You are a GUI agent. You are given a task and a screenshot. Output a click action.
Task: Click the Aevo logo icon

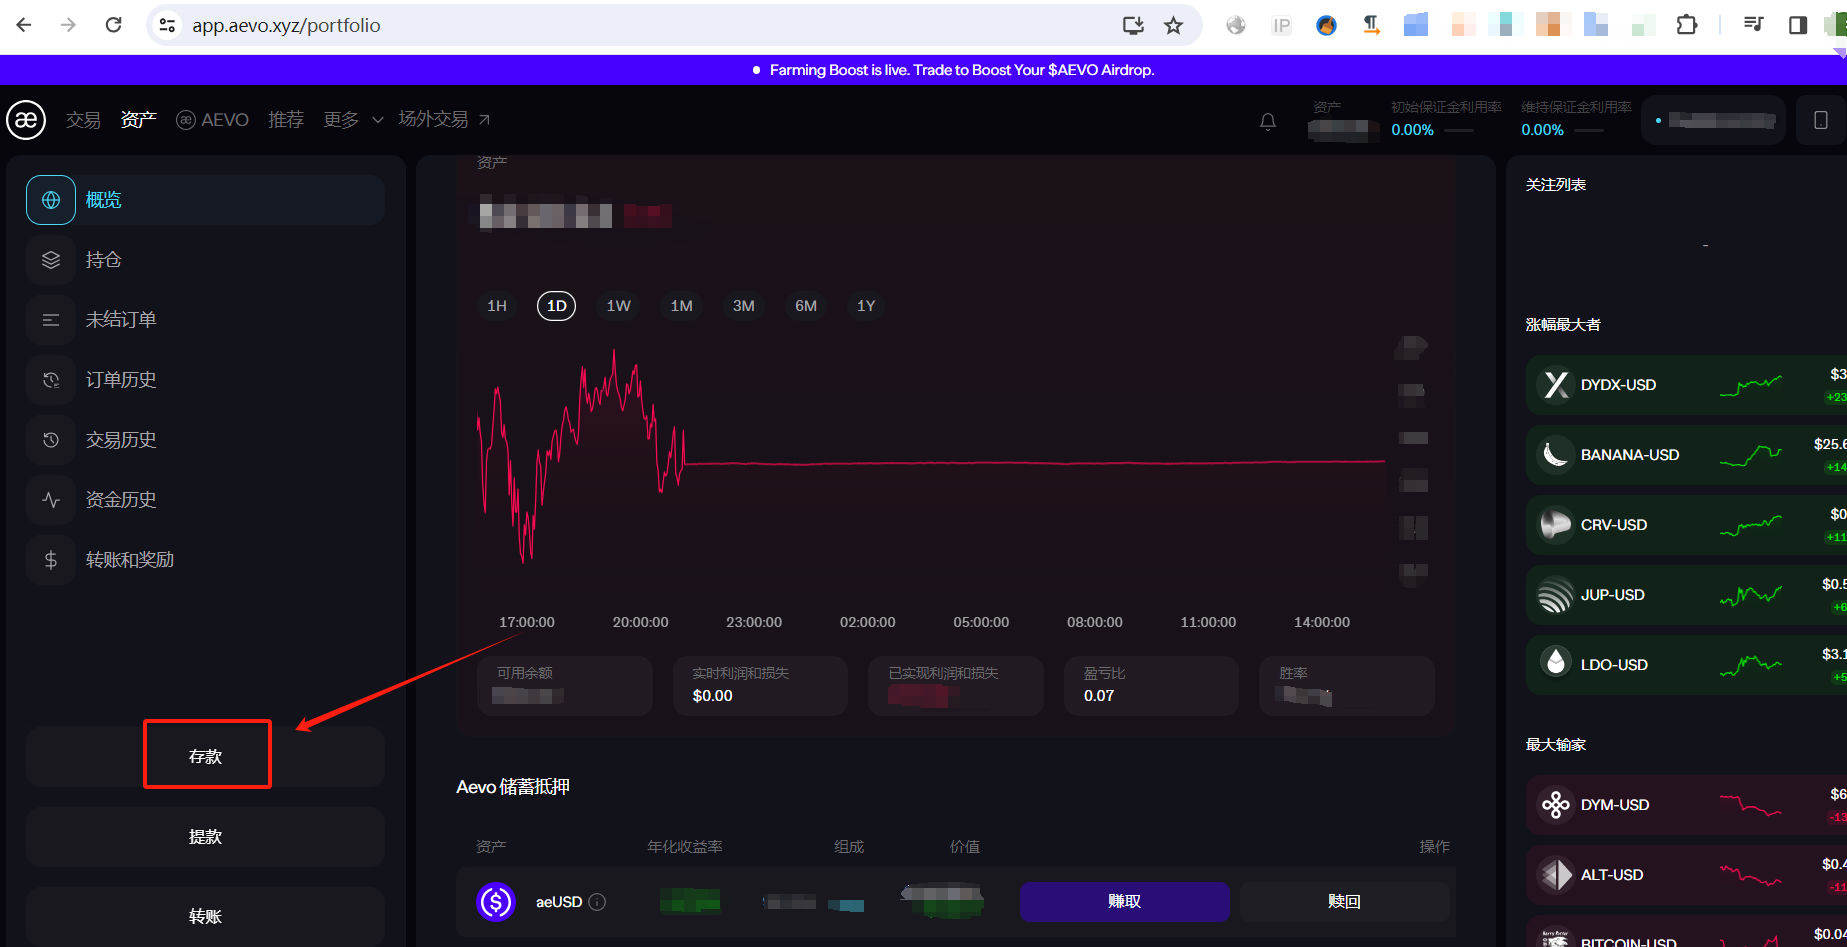[x=26, y=120]
